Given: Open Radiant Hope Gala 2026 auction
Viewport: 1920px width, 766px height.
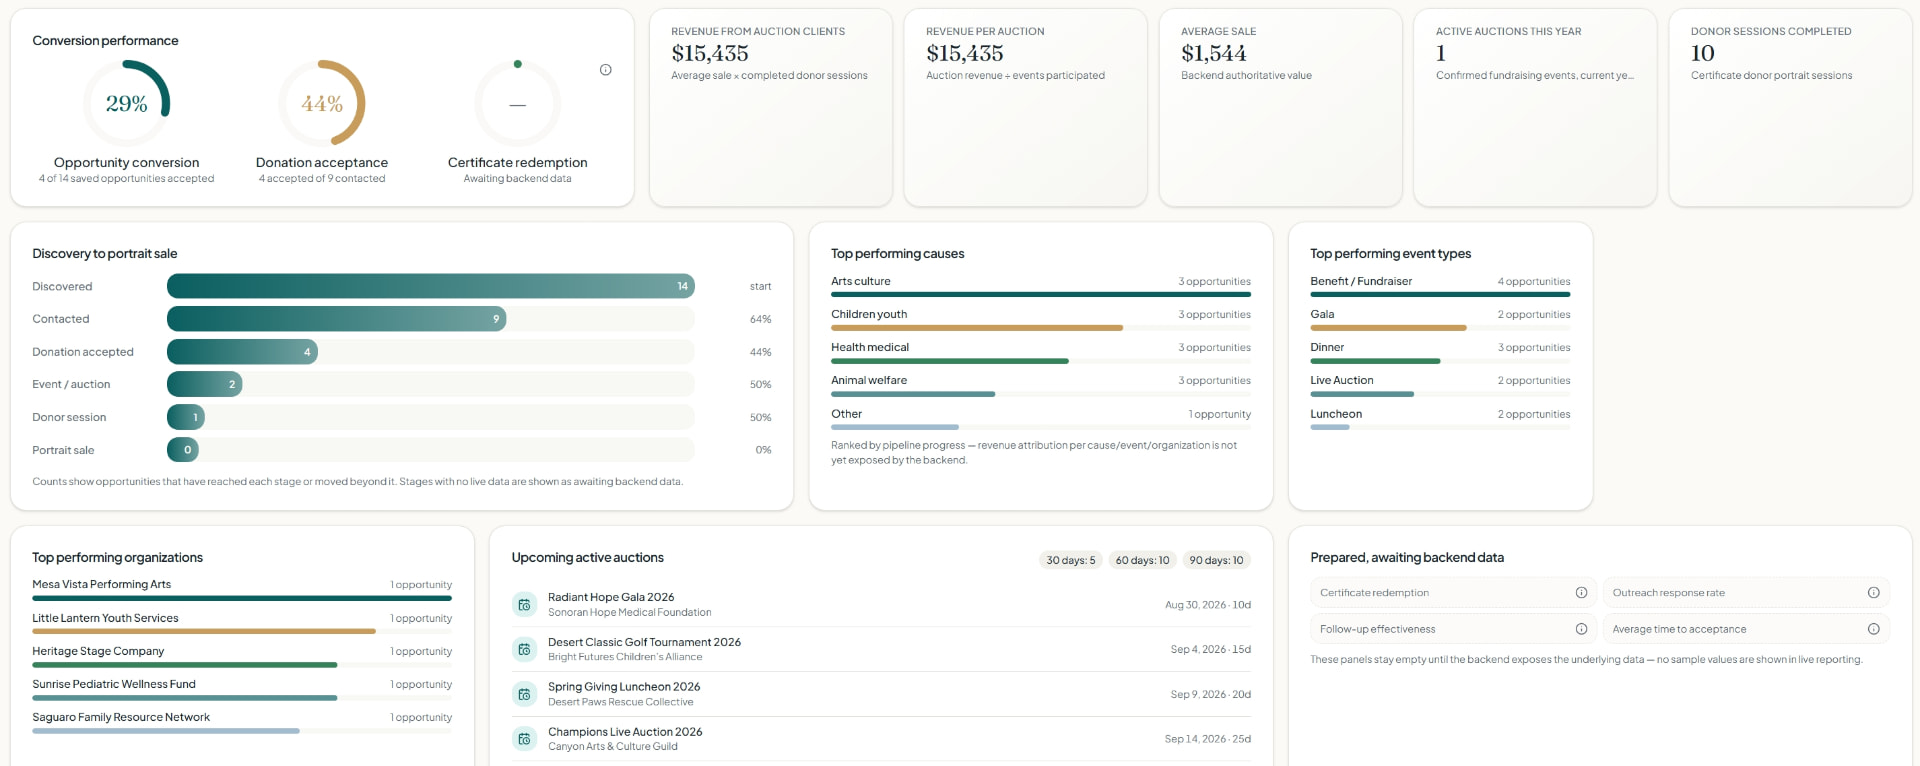Looking at the screenshot, I should (x=881, y=605).
